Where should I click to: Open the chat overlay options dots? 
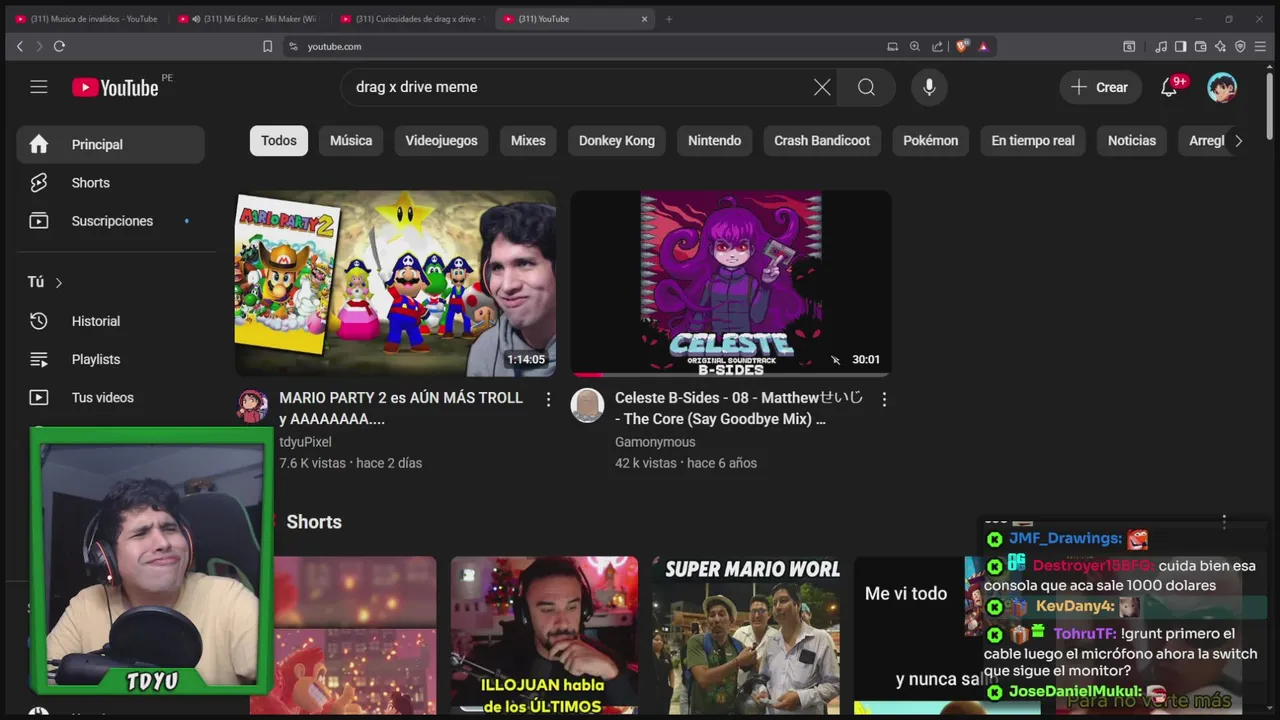pyautogui.click(x=1224, y=522)
